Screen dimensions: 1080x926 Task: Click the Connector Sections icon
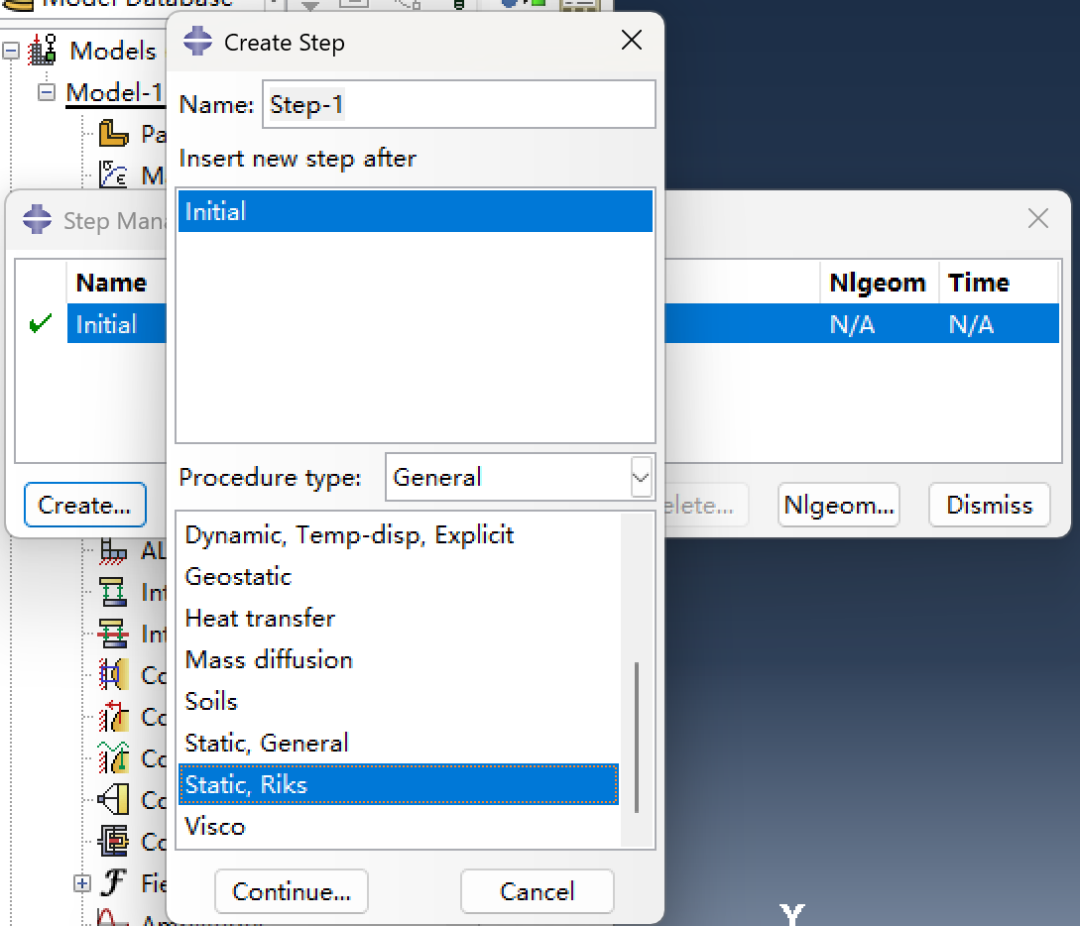point(114,841)
